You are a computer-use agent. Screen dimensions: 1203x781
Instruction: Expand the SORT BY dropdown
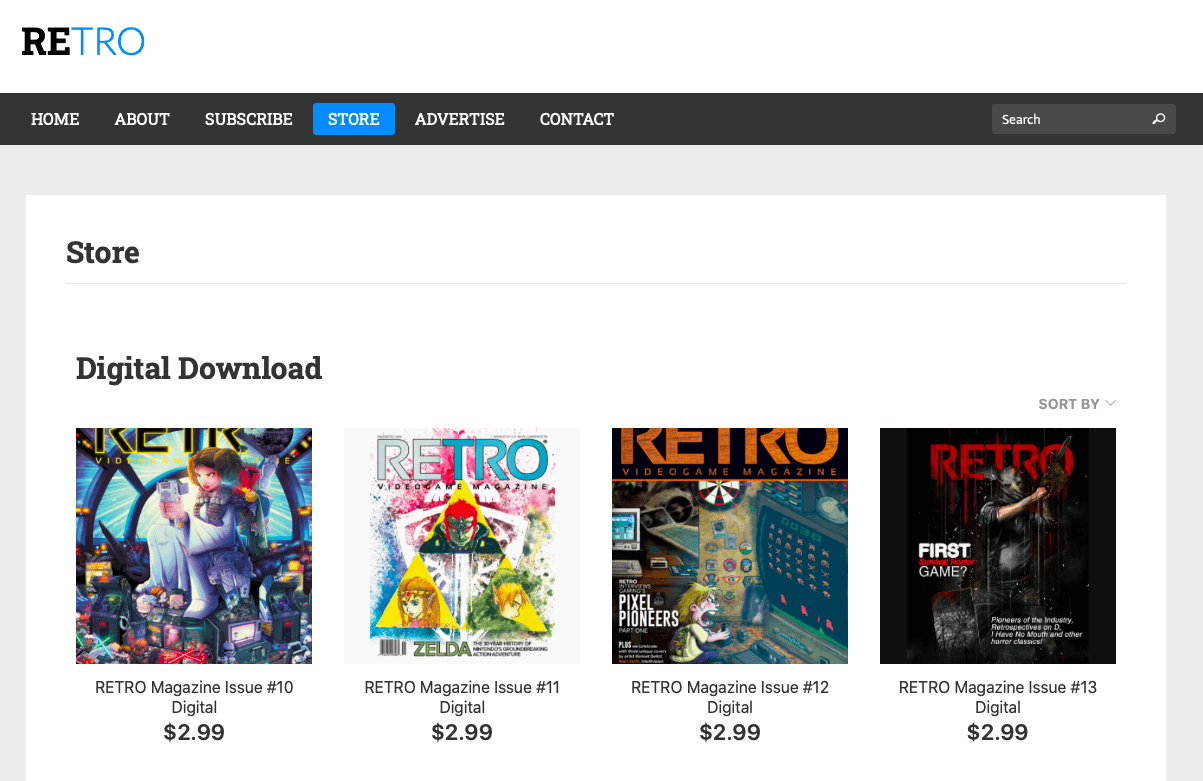[1069, 404]
